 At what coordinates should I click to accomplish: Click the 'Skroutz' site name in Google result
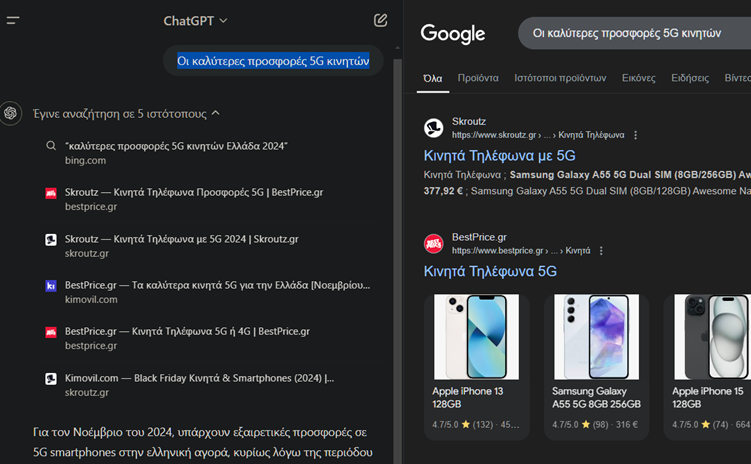468,122
